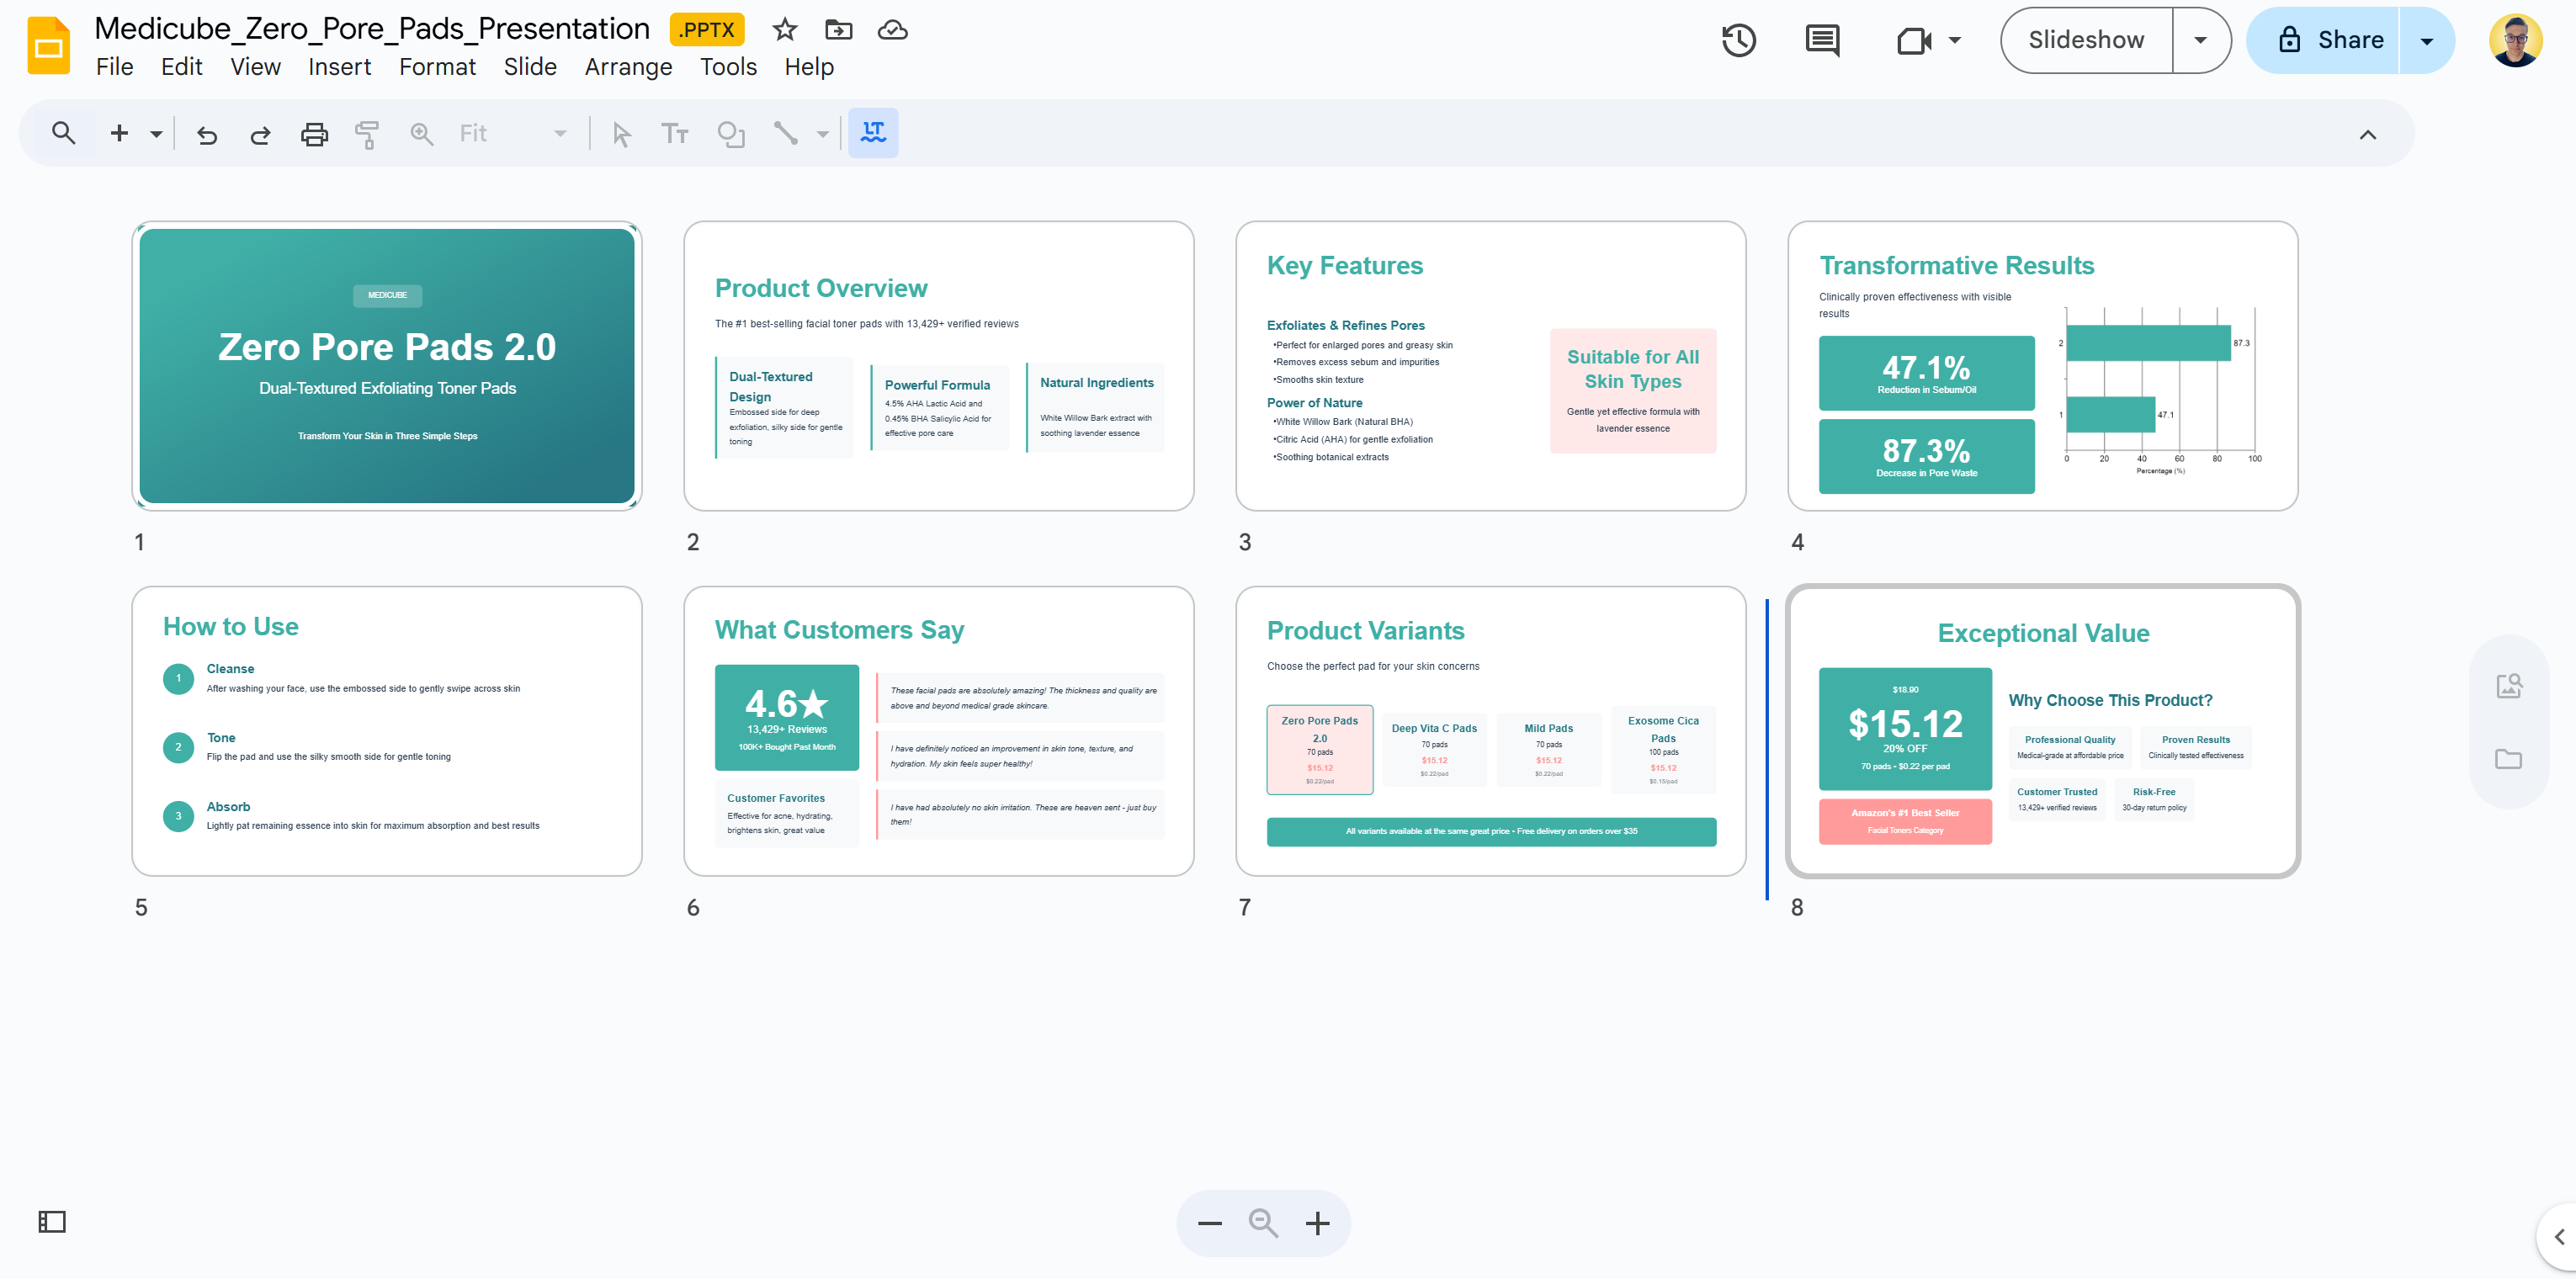
Task: Open the comments panel icon
Action: coord(1822,40)
